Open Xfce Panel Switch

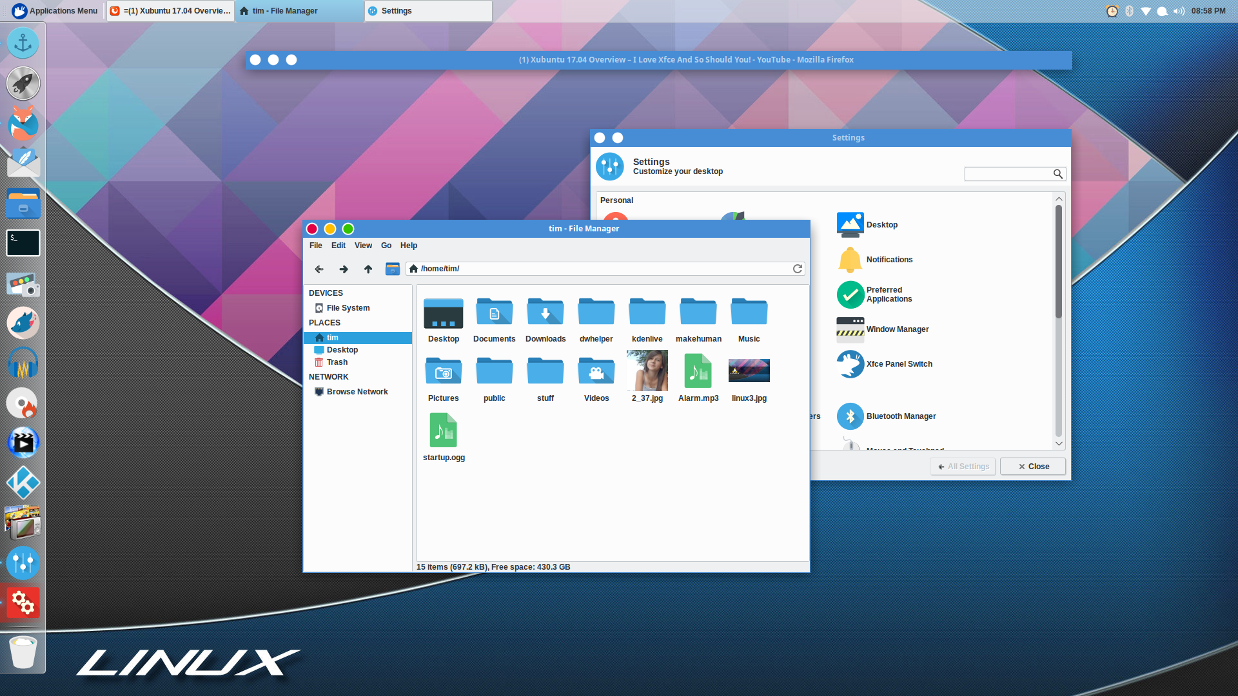[x=885, y=364]
